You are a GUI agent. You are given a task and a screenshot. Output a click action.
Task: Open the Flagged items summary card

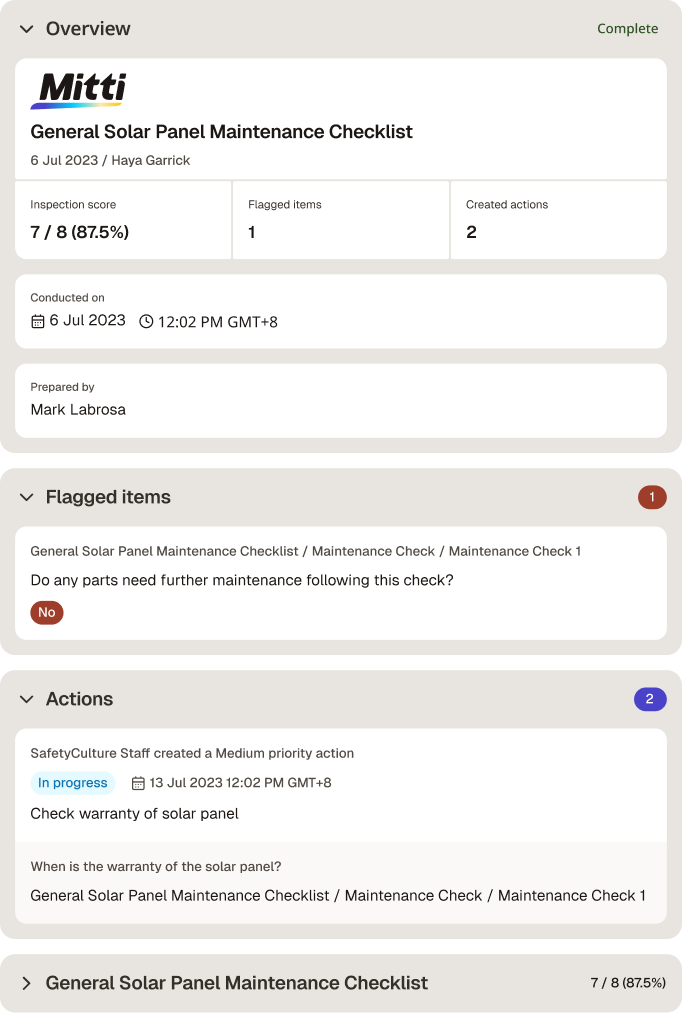pyautogui.click(x=341, y=220)
